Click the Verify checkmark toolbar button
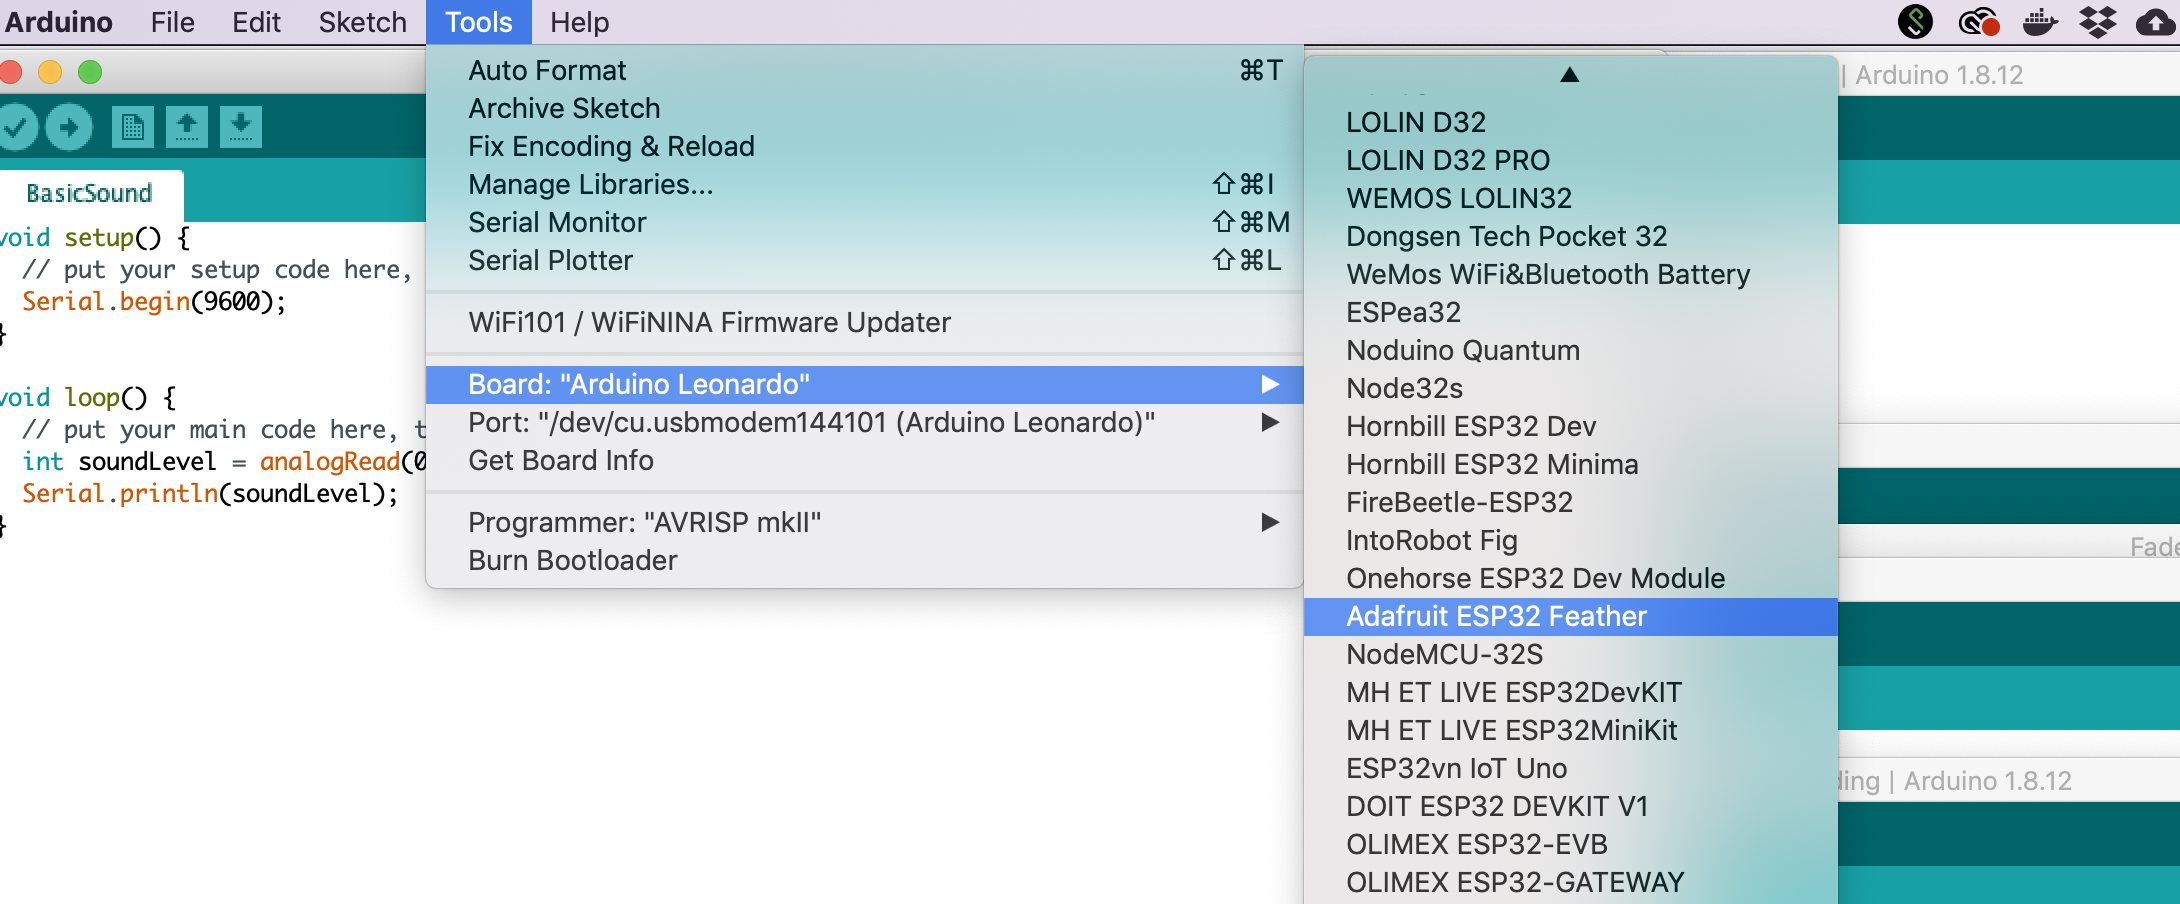The width and height of the screenshot is (2180, 904). 16,127
